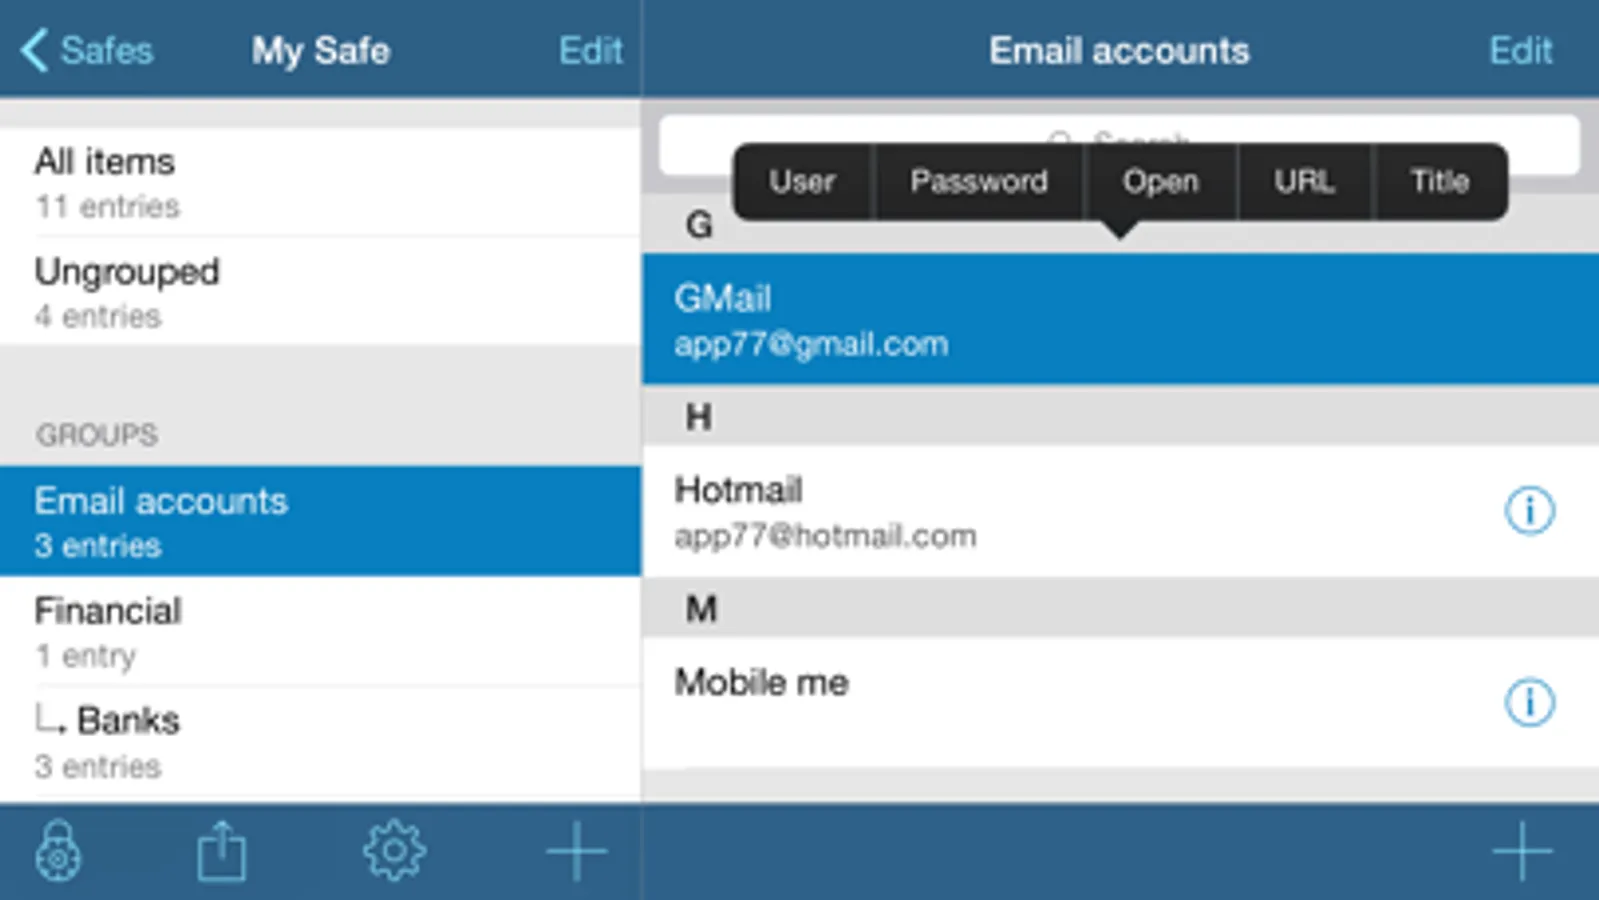Add a new group with left plus icon
This screenshot has width=1599, height=900.
576,852
